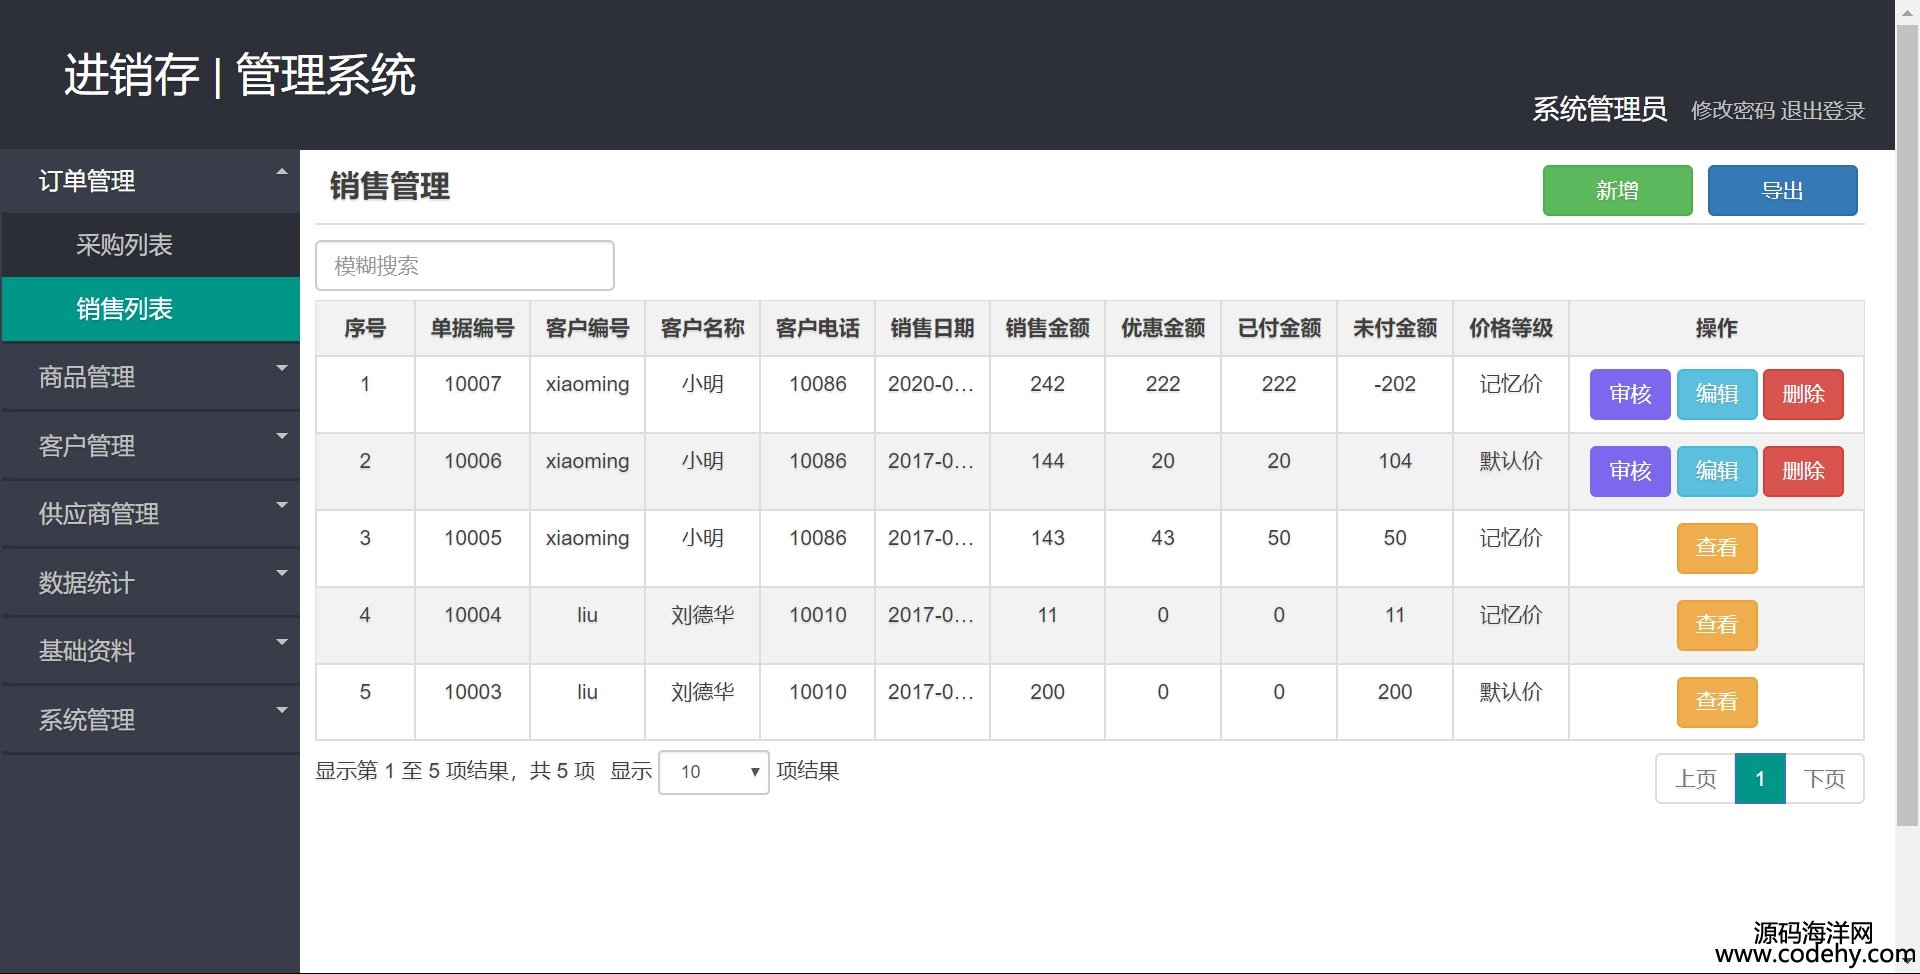
Task: Click the blue 导出 button
Action: point(1782,190)
